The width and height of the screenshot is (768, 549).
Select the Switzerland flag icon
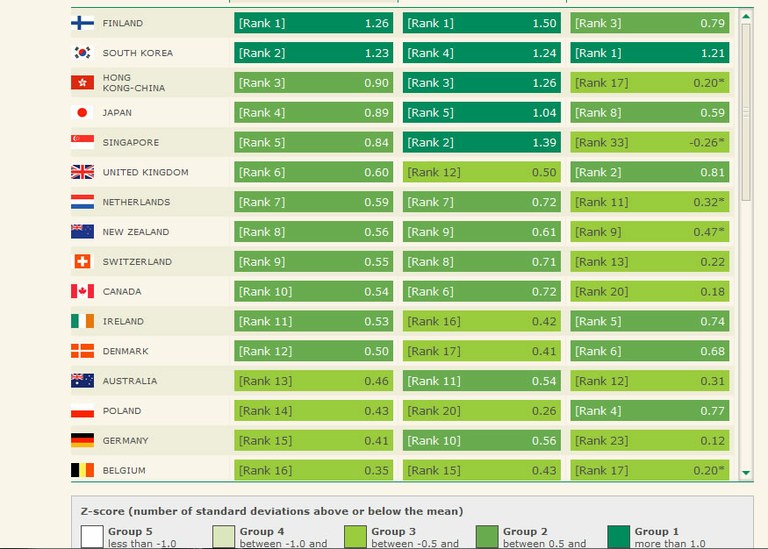point(82,262)
